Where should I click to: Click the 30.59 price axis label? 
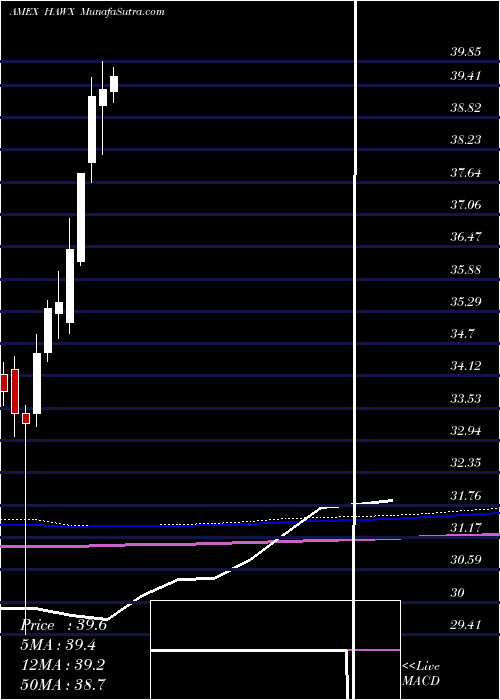click(x=466, y=559)
